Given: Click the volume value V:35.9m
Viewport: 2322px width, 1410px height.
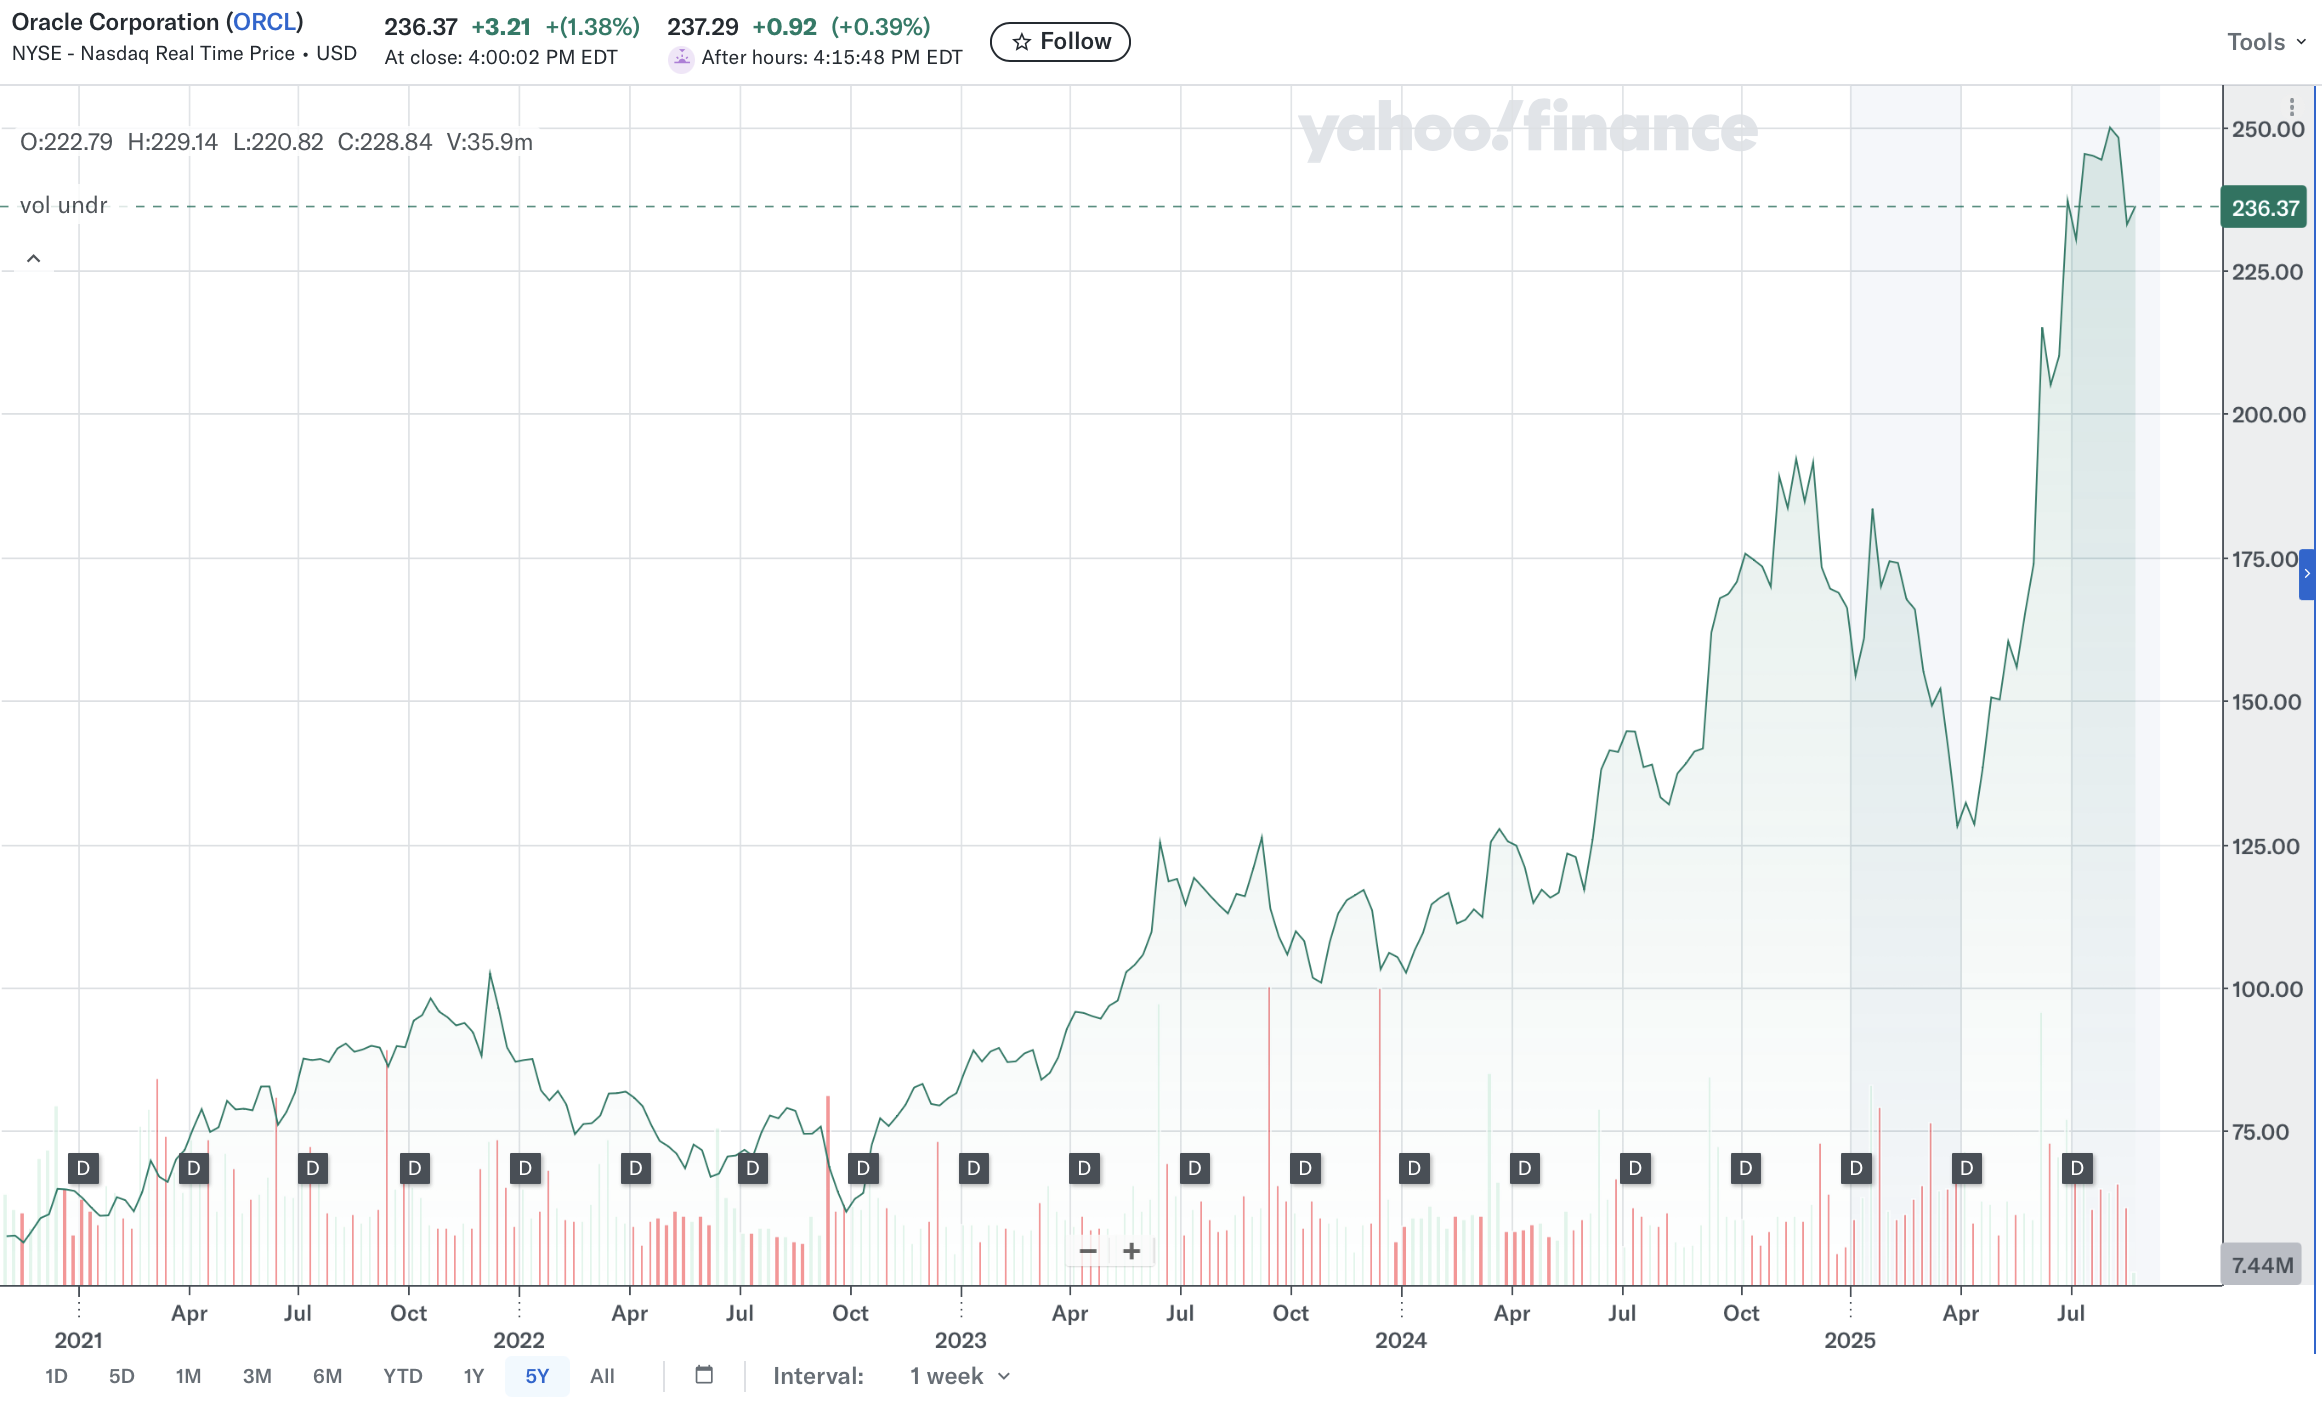Looking at the screenshot, I should (489, 142).
